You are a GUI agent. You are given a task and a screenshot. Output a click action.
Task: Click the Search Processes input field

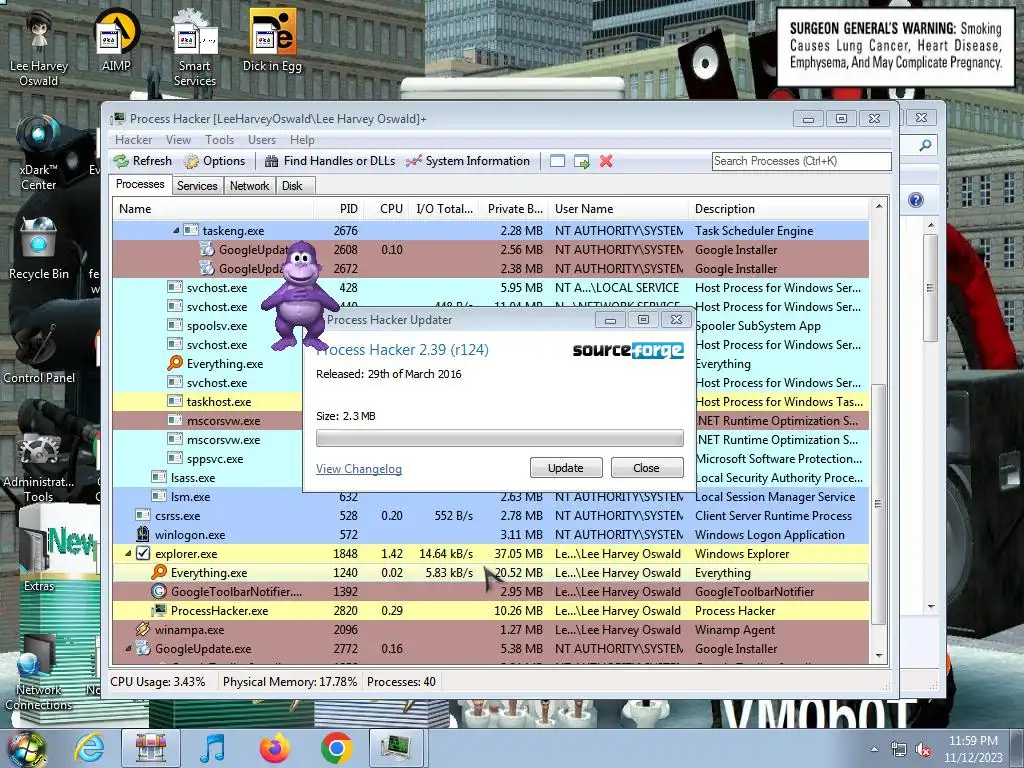(801, 161)
